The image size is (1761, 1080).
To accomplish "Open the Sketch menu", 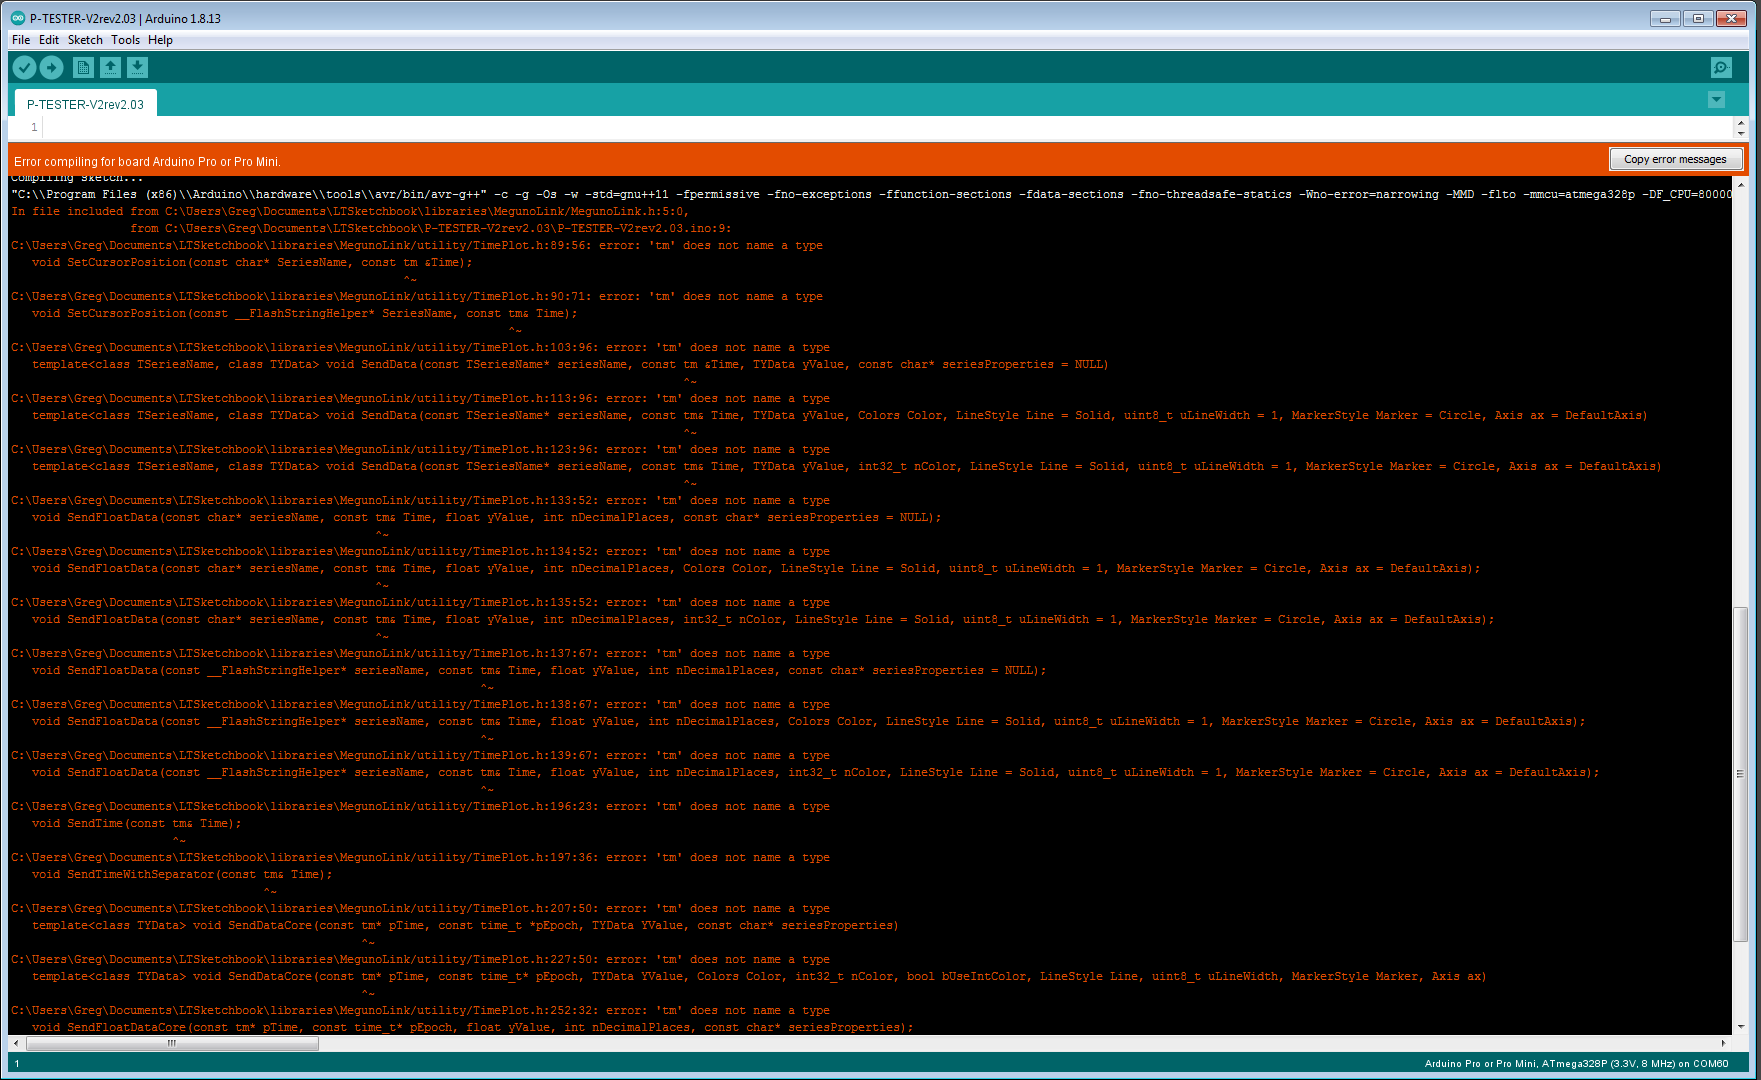I will pyautogui.click(x=85, y=40).
